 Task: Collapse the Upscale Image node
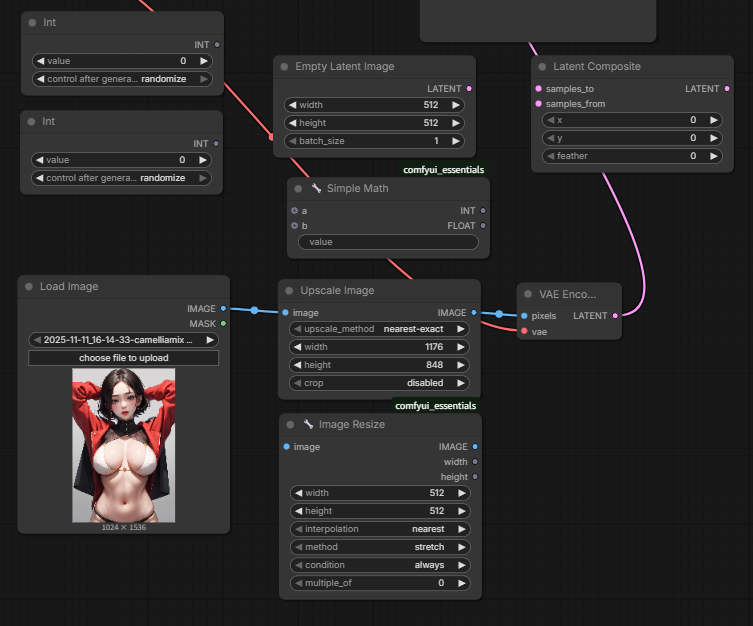[x=290, y=291]
